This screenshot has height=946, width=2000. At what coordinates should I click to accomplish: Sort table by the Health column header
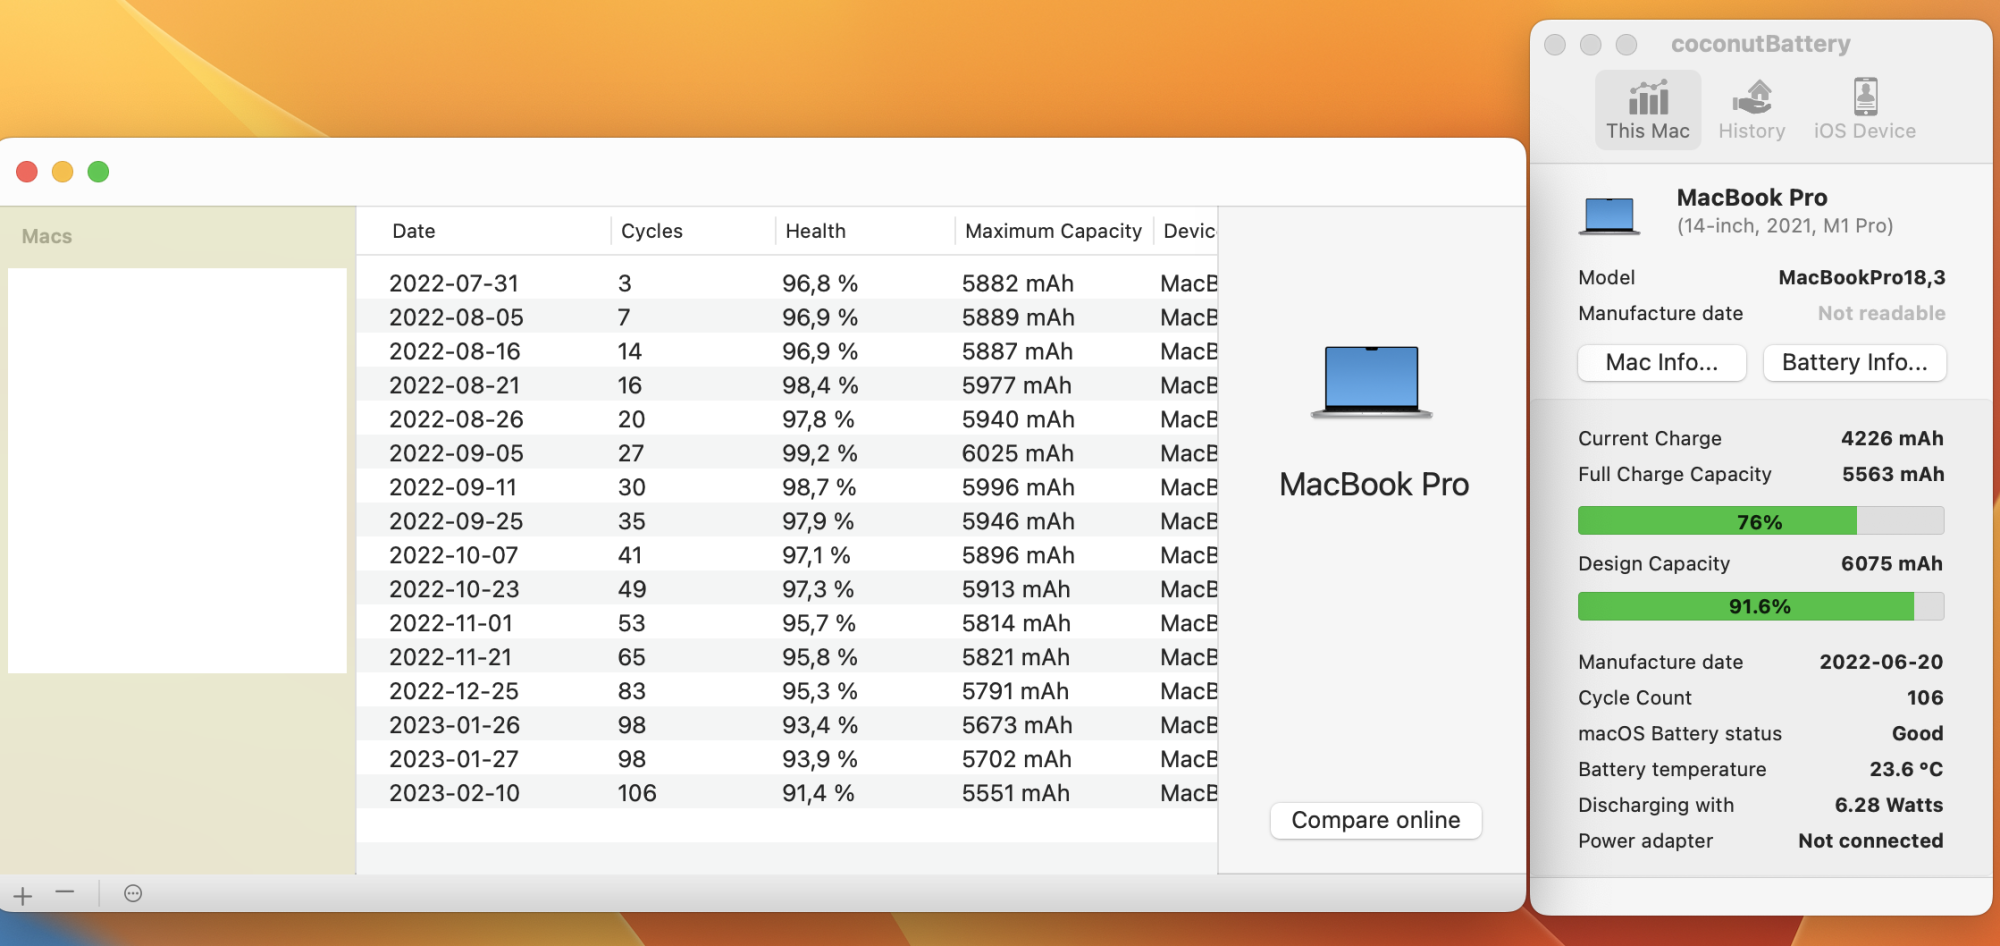(816, 231)
